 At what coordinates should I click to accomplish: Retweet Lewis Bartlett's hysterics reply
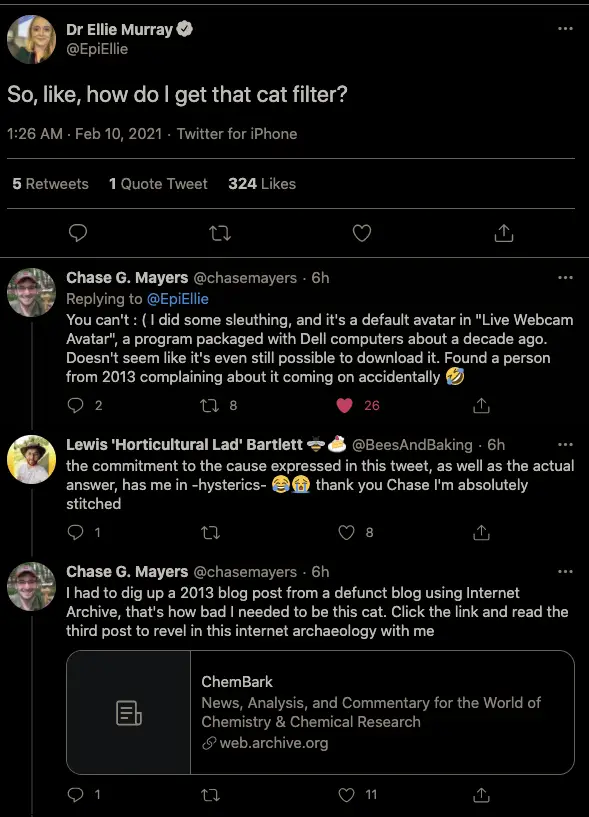click(x=210, y=533)
